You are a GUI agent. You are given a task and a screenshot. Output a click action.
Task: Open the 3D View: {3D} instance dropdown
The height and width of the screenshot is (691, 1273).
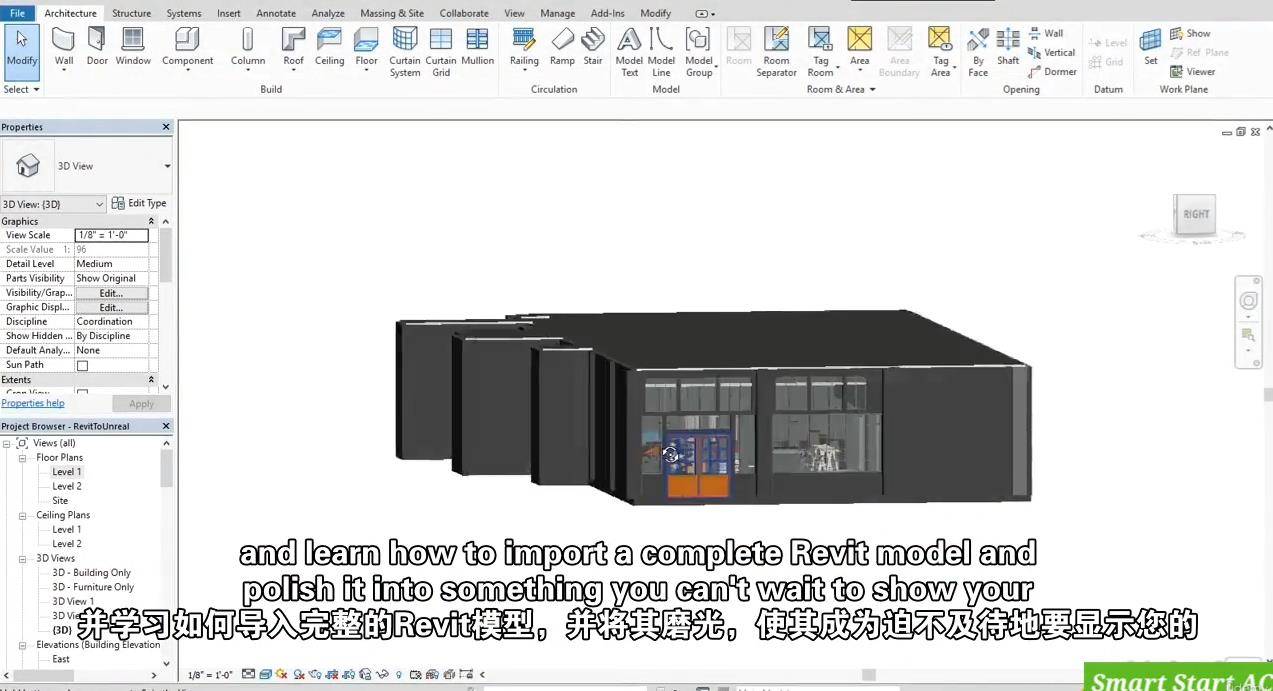[54, 204]
